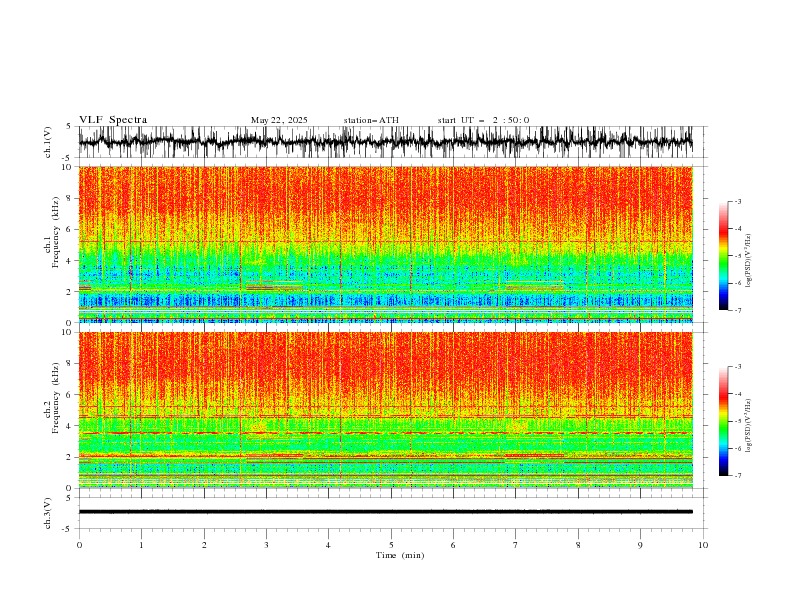Viewport: 792px width, 612px height.
Task: Click the ch.1 "Frequency (kHz)" axis label
Action: coord(56,232)
